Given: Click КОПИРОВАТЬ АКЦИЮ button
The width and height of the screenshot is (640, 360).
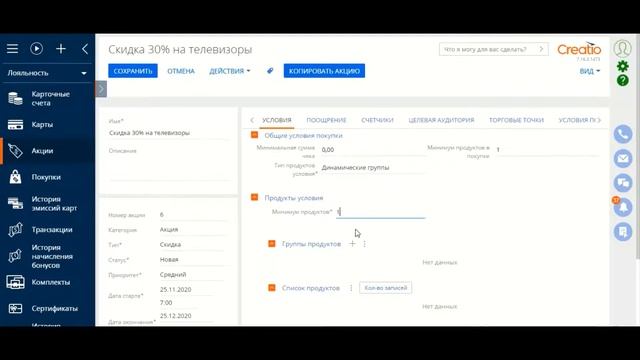Looking at the screenshot, I should pyautogui.click(x=324, y=71).
